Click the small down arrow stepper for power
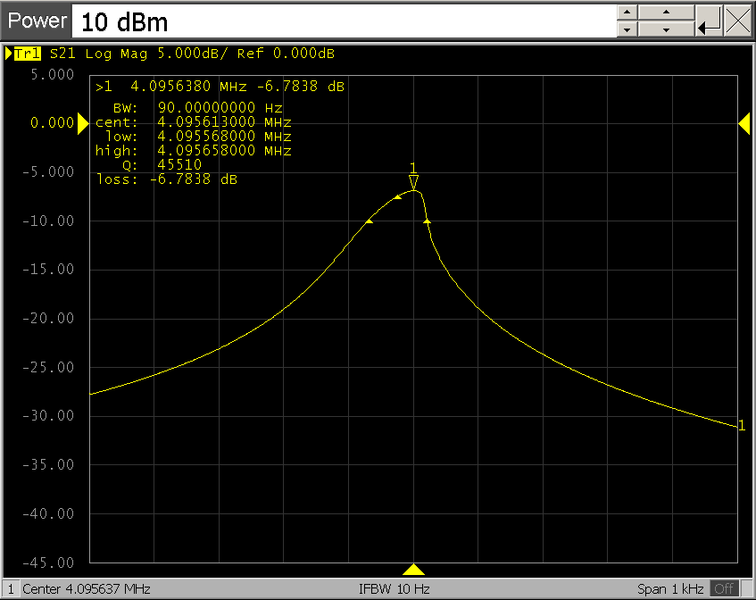Image resolution: width=756 pixels, height=600 pixels. coord(626,29)
